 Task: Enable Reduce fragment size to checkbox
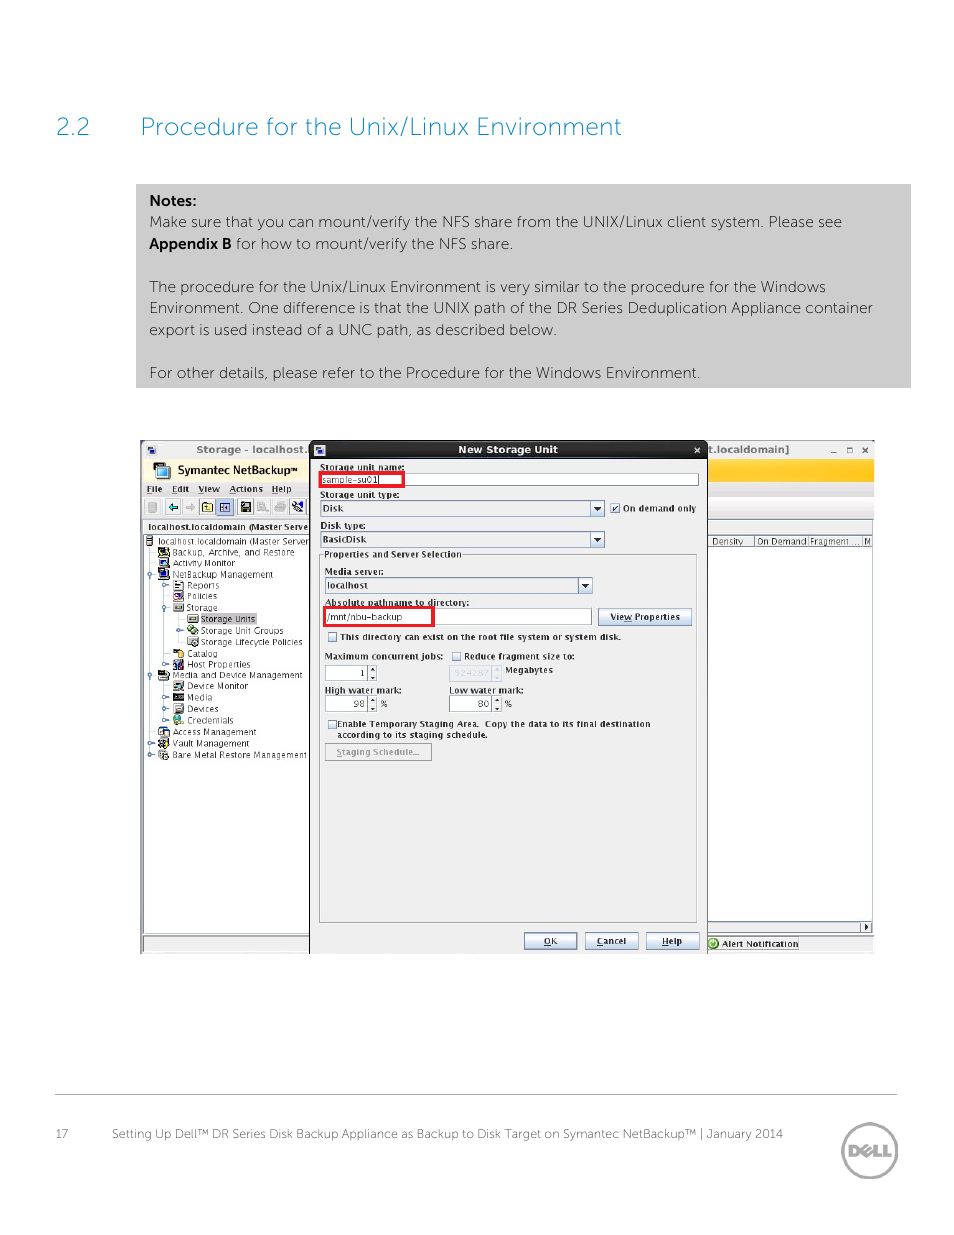[456, 657]
